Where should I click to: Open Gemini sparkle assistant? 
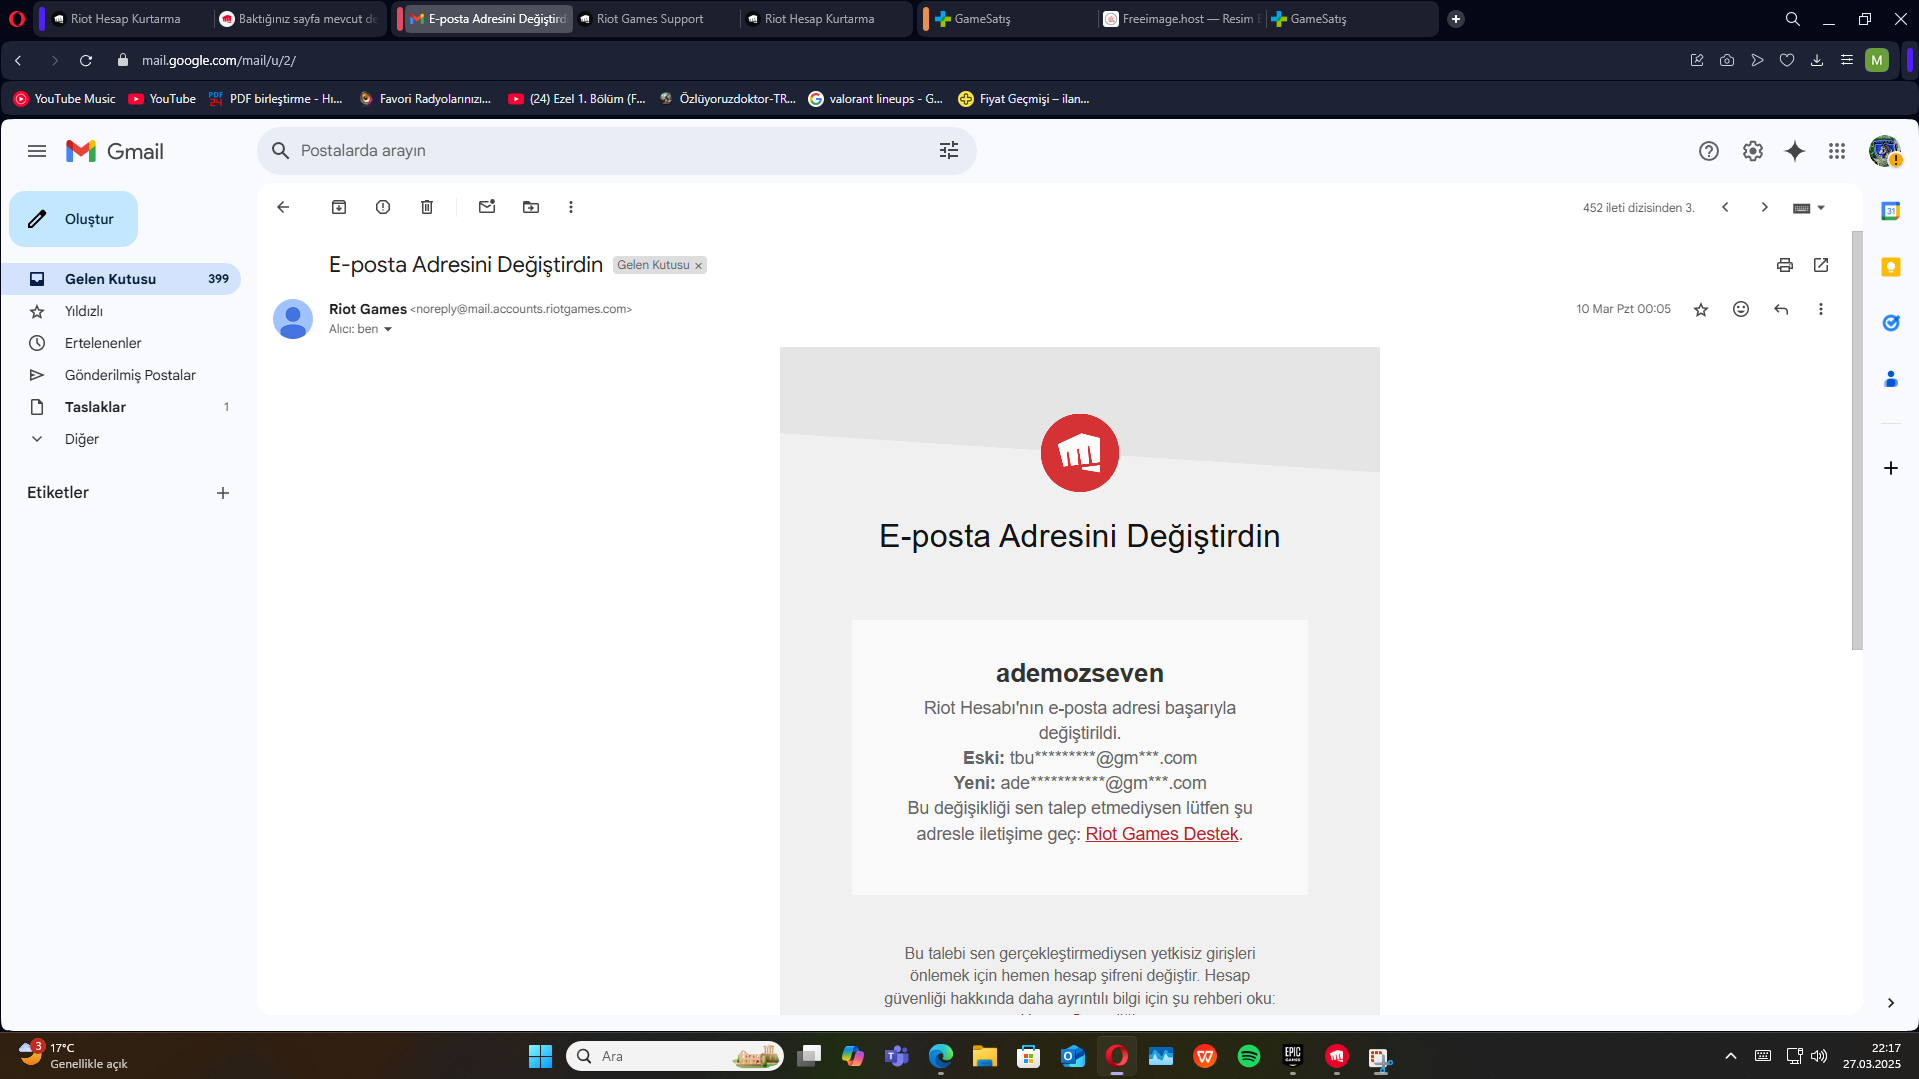(x=1795, y=151)
